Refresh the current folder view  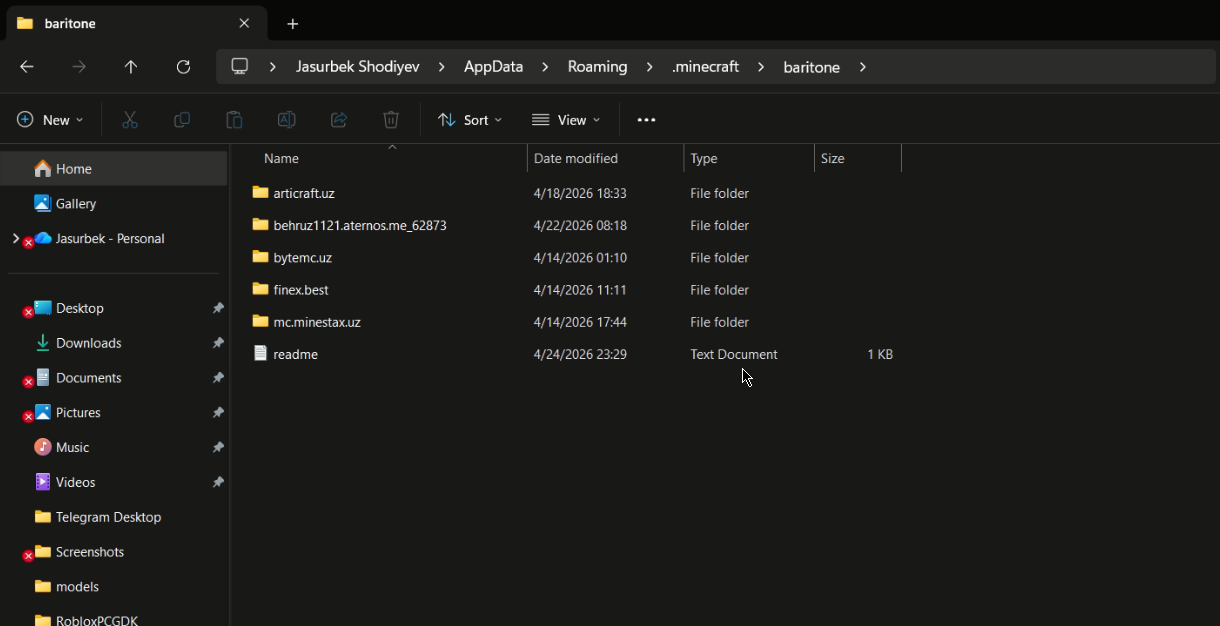183,67
